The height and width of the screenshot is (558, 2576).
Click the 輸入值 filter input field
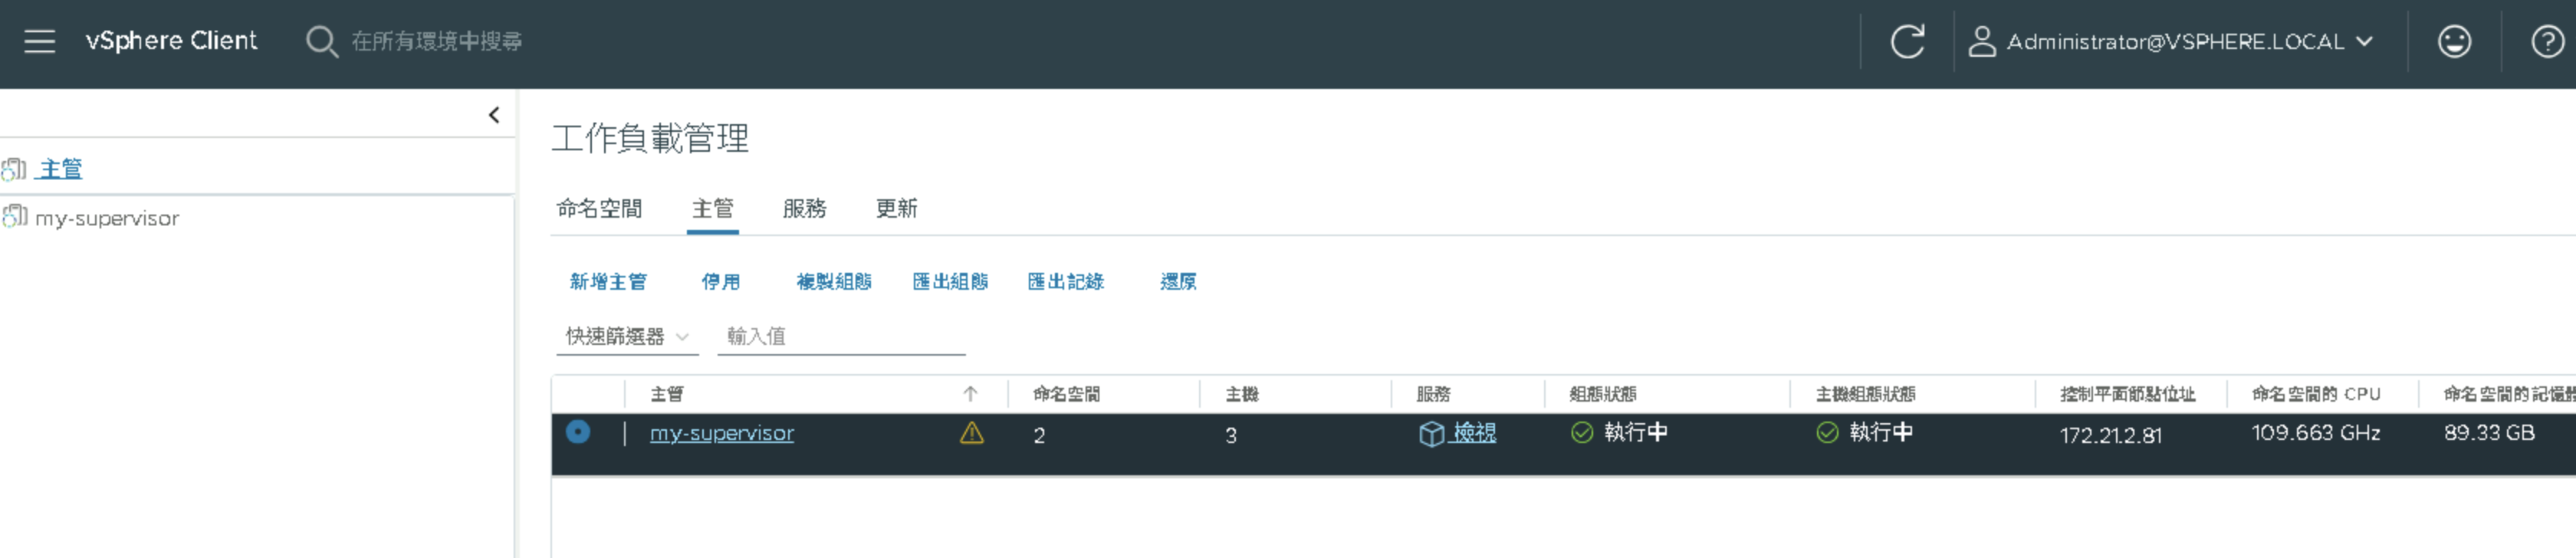point(841,337)
